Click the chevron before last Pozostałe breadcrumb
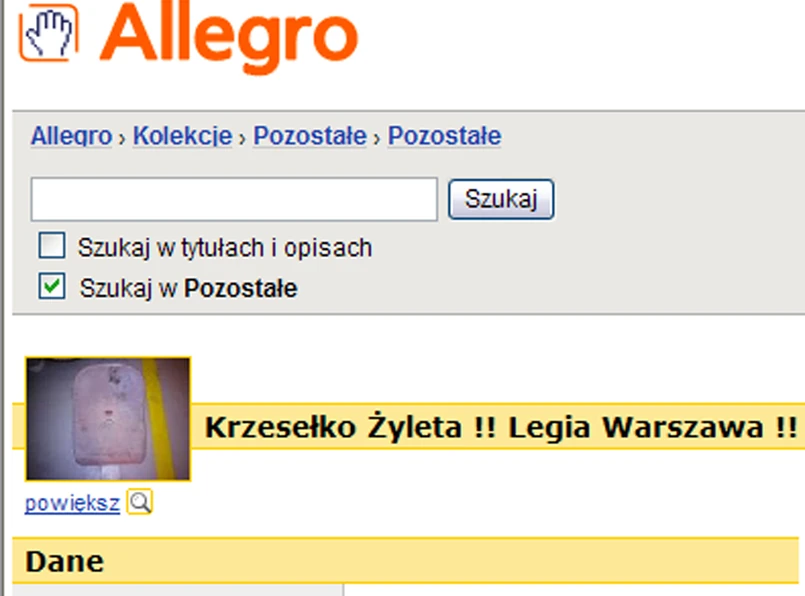This screenshot has width=805, height=596. (377, 139)
